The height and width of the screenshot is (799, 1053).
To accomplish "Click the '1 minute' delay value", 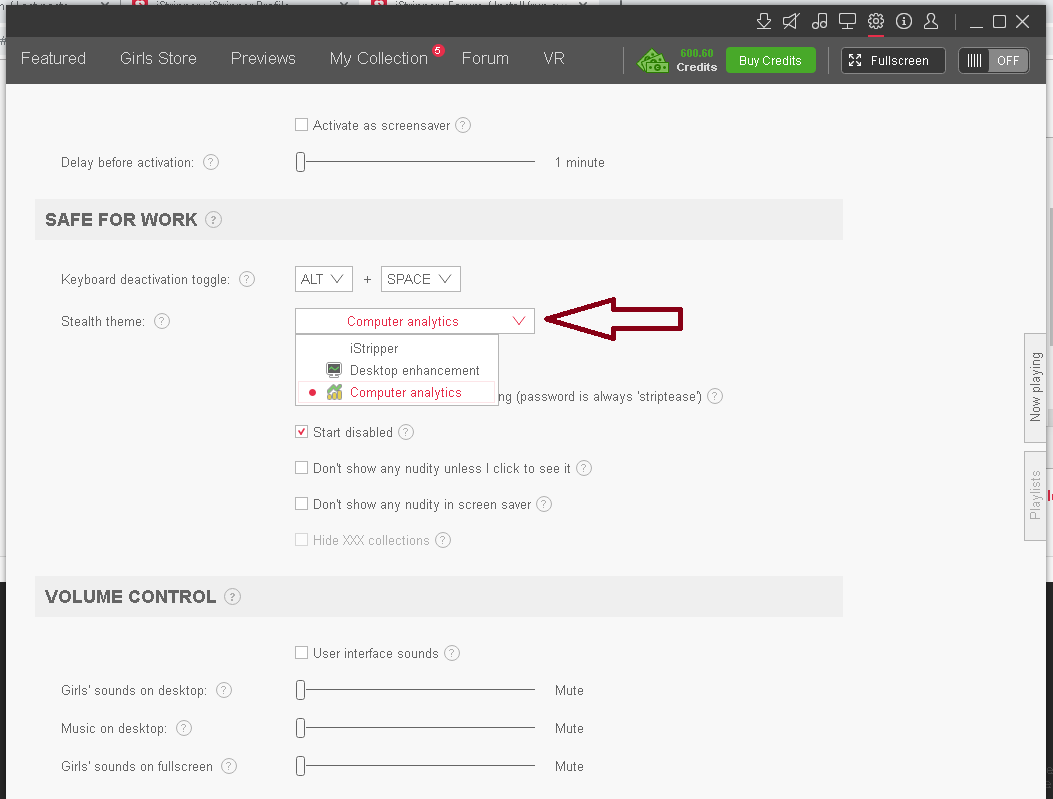I will 580,162.
